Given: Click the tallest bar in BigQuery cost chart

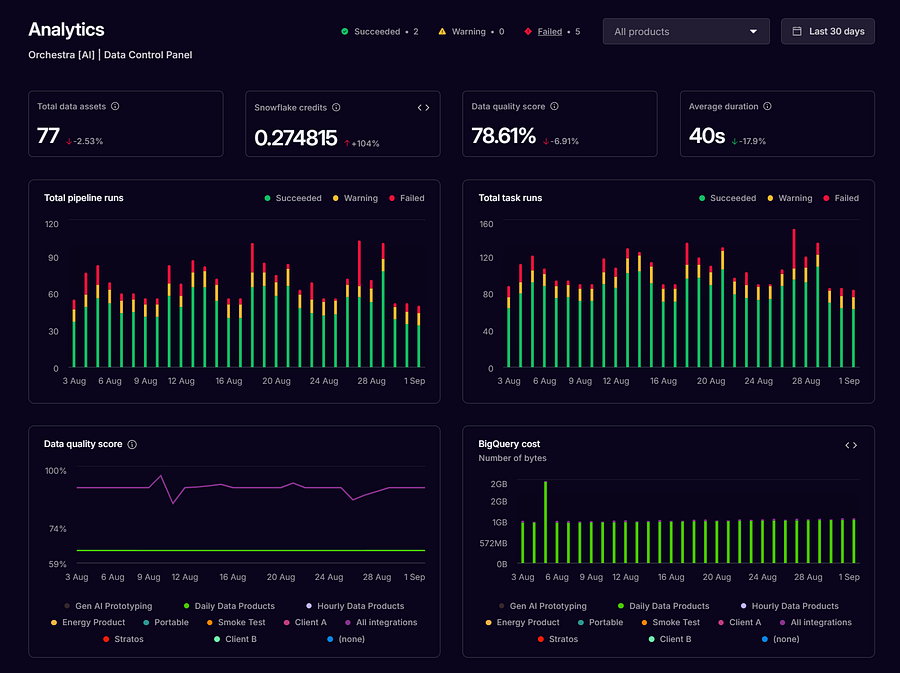Looking at the screenshot, I should [x=545, y=522].
